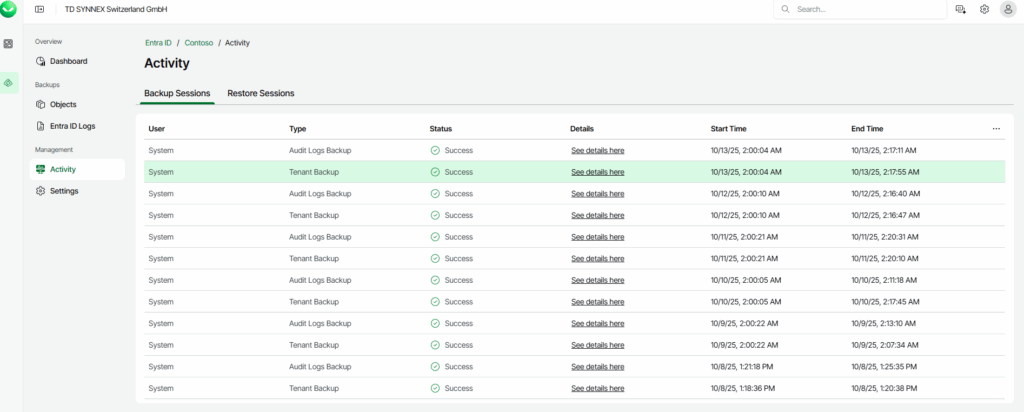Select the green Entra ID rail icon

[x=8, y=82]
